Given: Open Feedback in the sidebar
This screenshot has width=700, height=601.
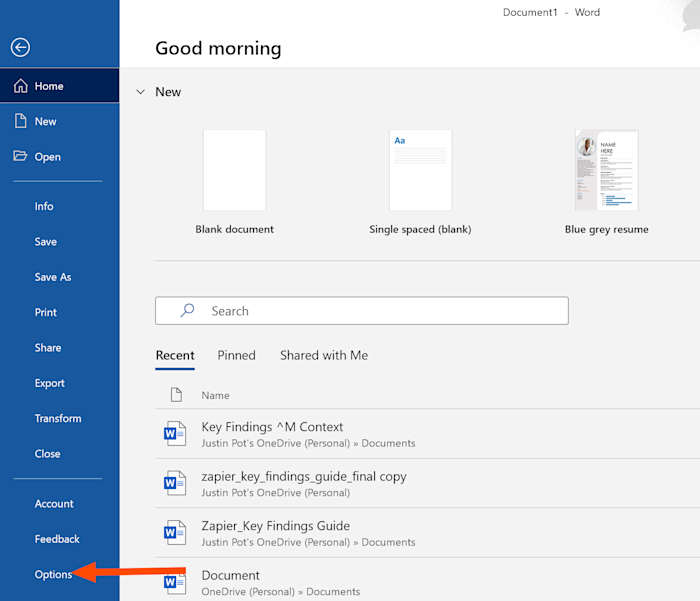Looking at the screenshot, I should click(x=57, y=539).
